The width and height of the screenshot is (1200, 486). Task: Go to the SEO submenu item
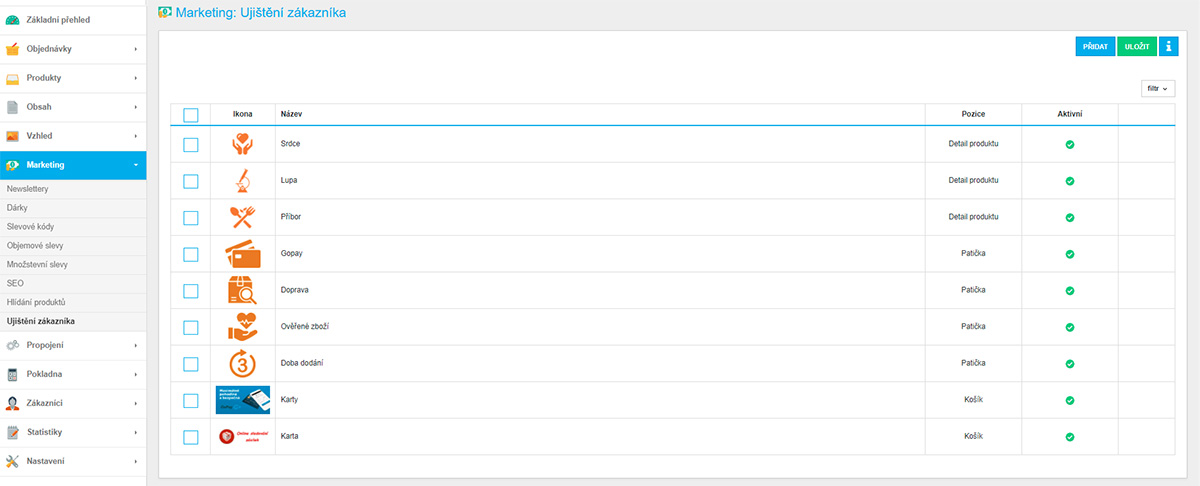(15, 283)
